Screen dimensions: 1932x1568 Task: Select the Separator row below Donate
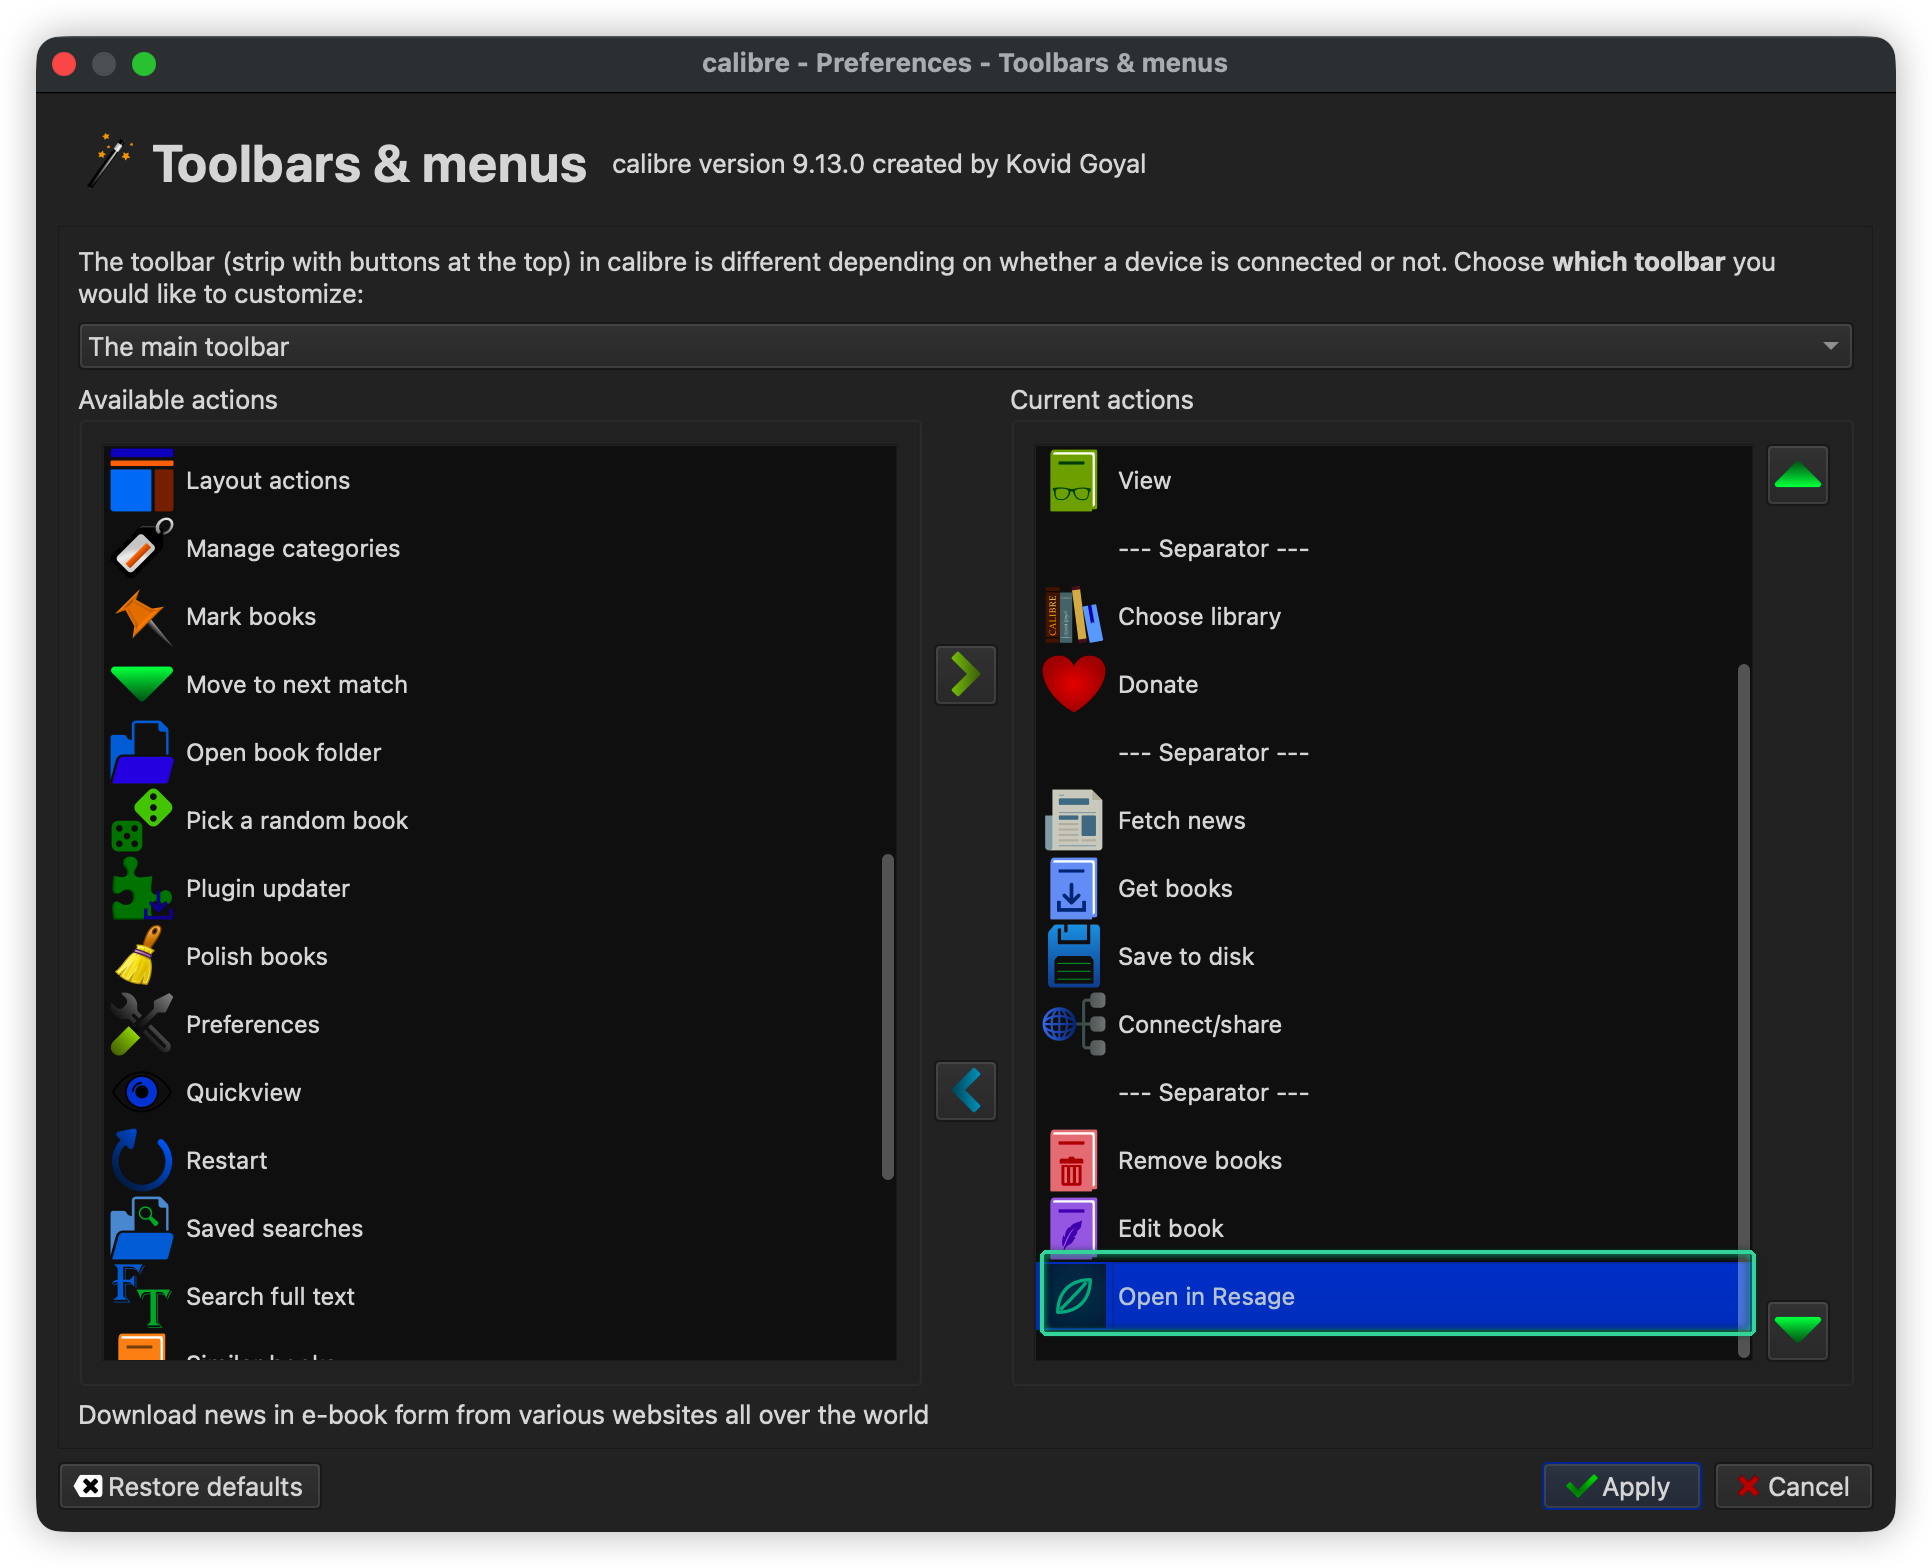(1393, 753)
